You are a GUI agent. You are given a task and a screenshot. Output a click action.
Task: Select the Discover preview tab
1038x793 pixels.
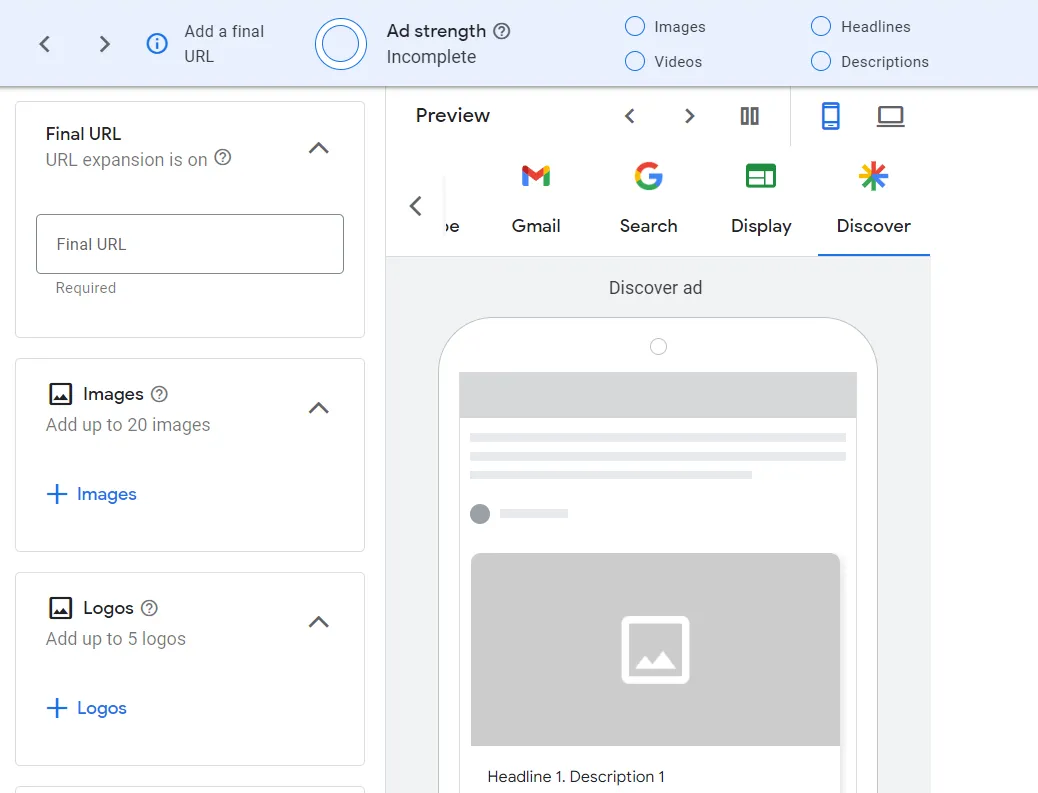pyautogui.click(x=874, y=199)
